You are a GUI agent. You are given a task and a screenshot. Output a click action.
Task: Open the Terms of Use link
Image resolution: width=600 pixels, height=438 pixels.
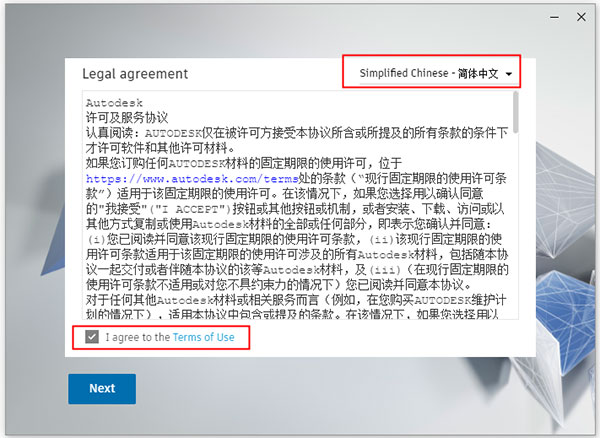point(204,337)
